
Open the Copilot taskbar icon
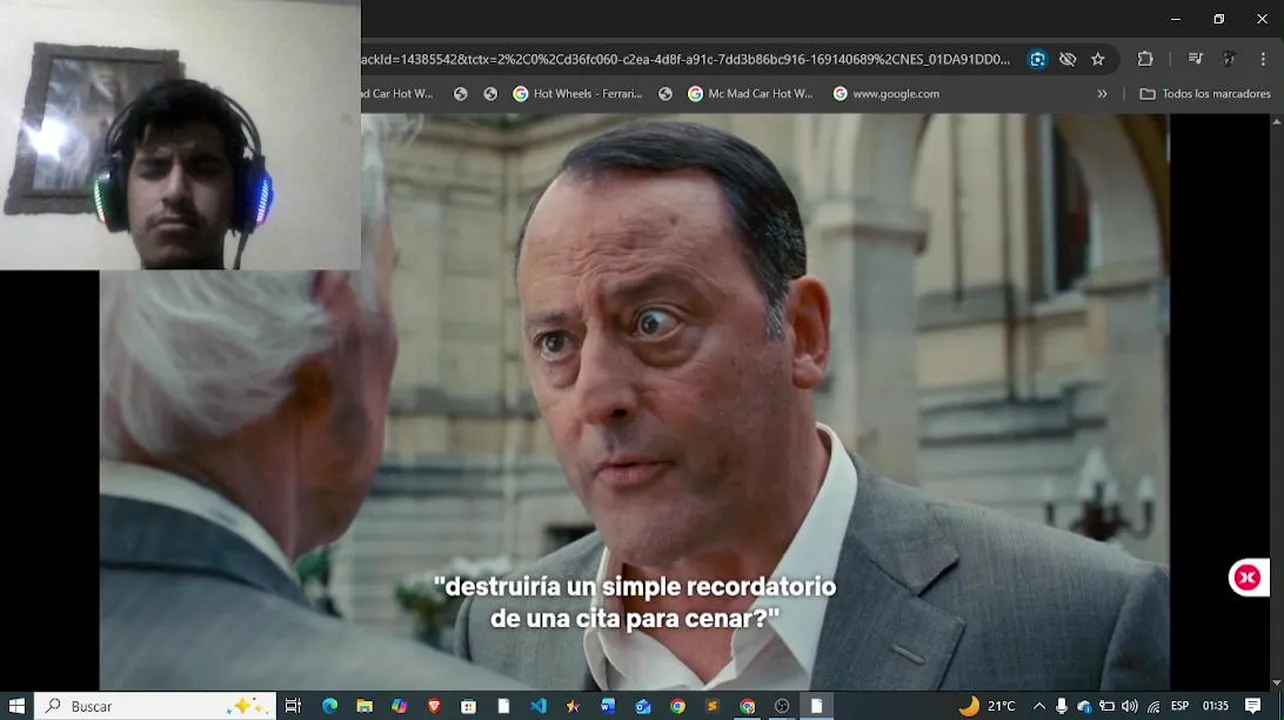tap(399, 706)
